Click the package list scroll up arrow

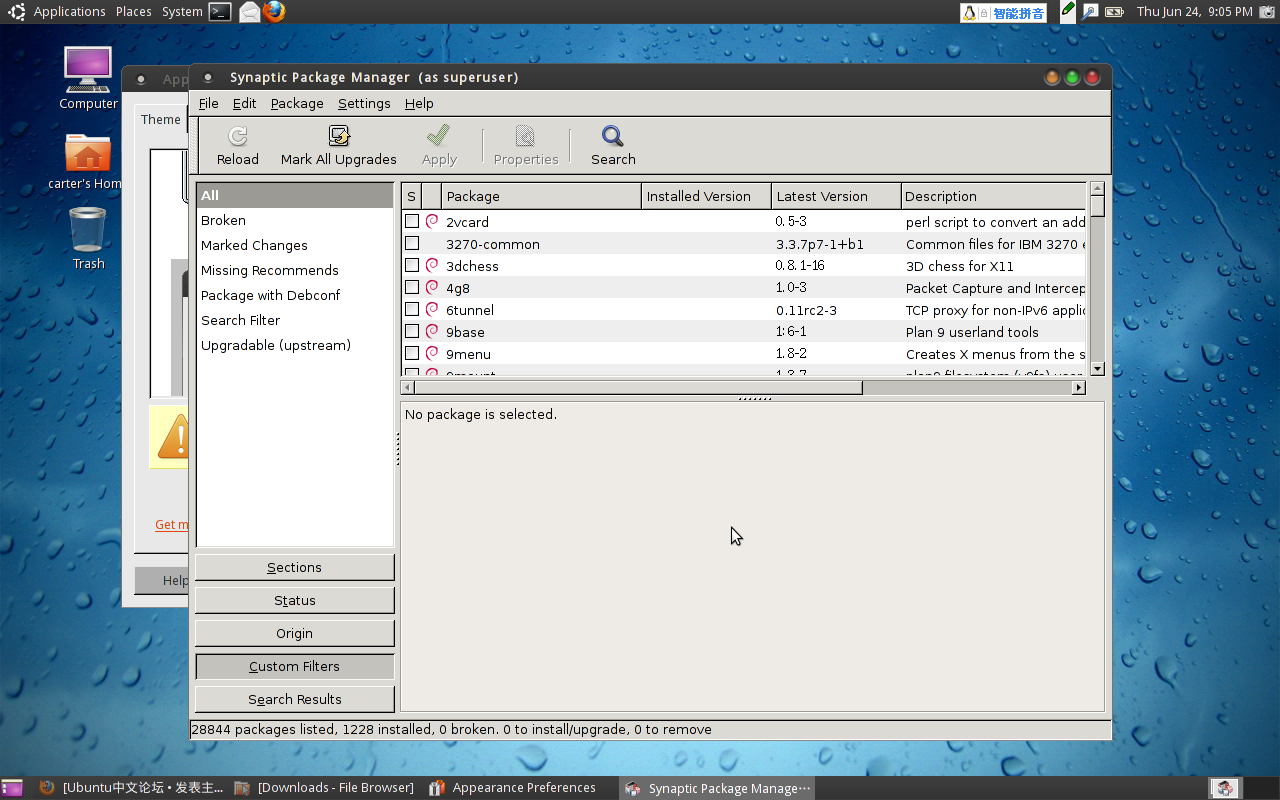[1097, 188]
